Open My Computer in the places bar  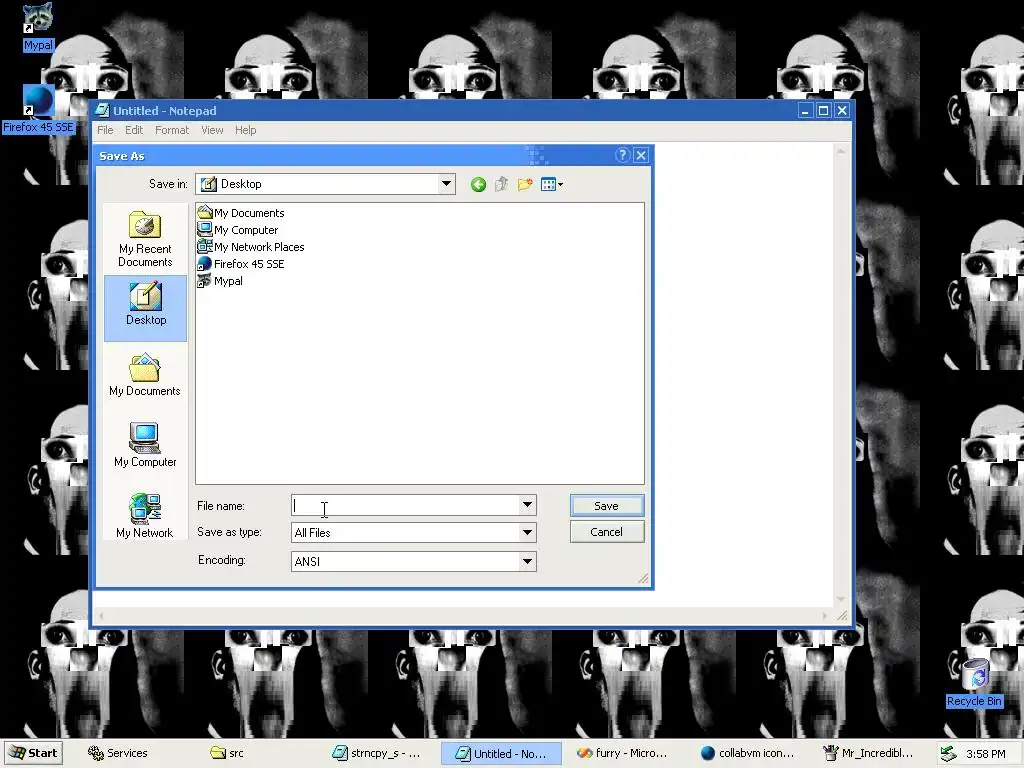tap(145, 445)
